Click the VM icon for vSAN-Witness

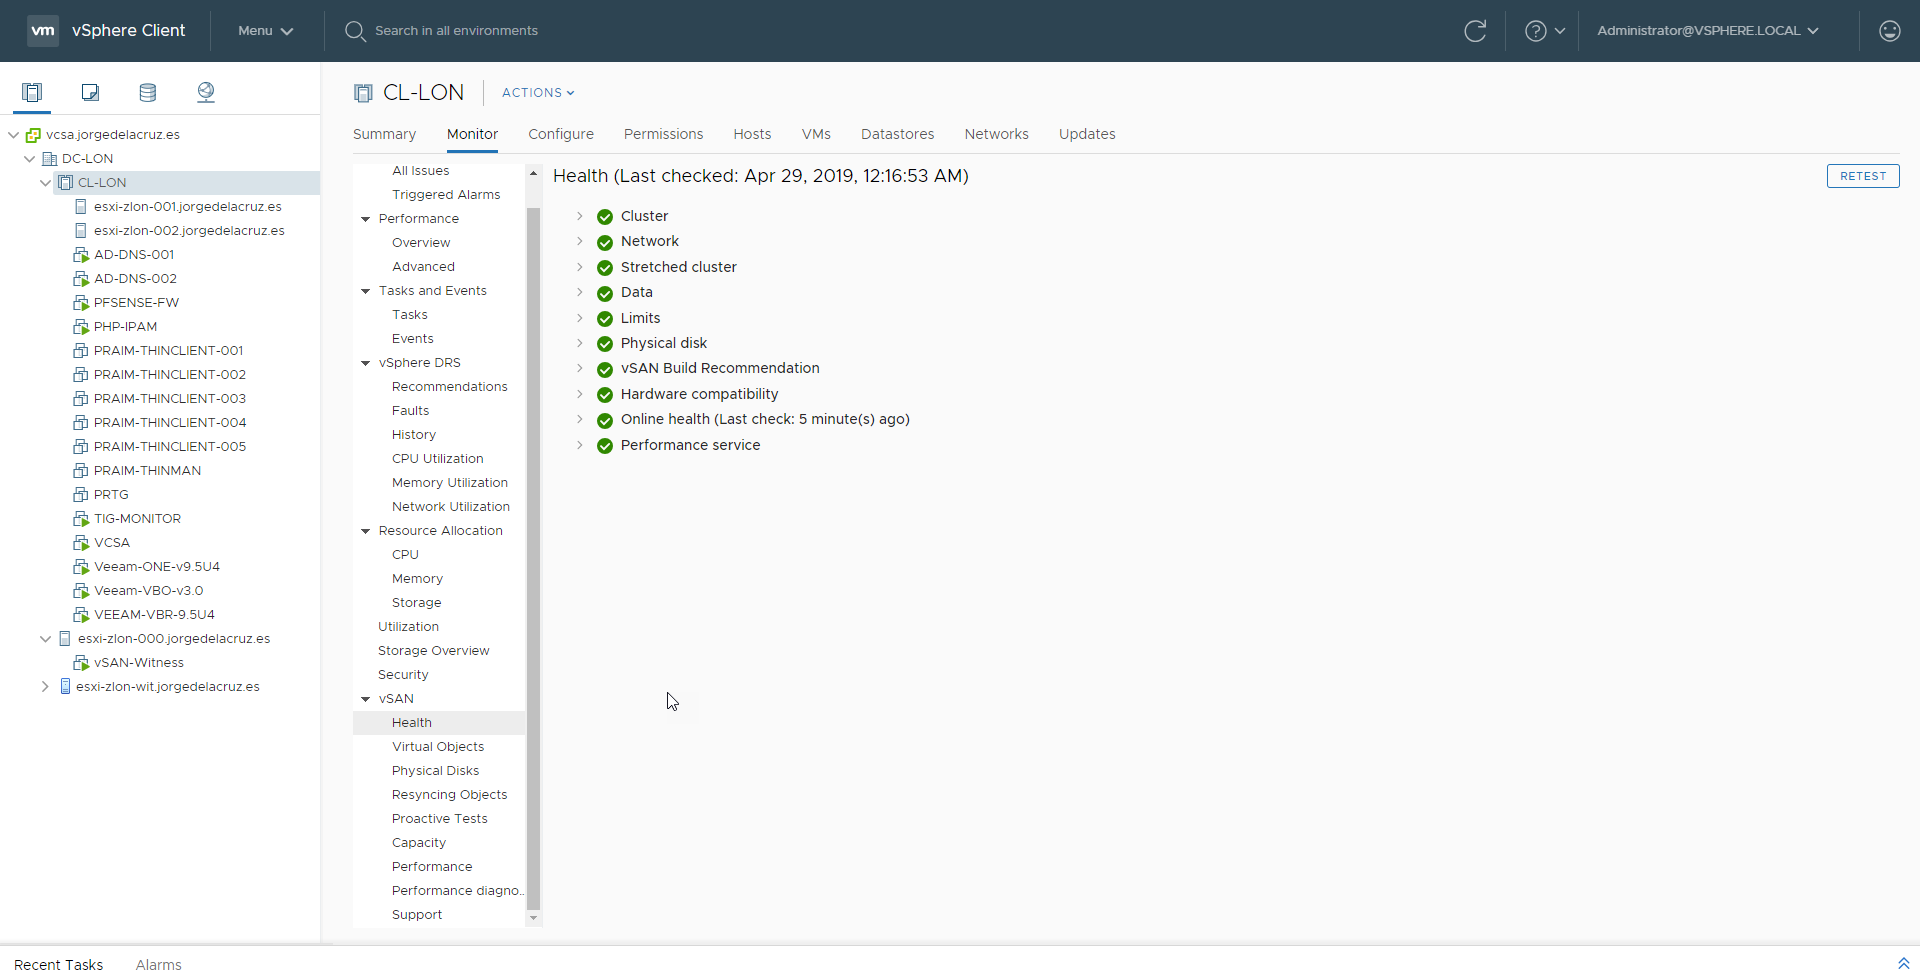tap(81, 663)
